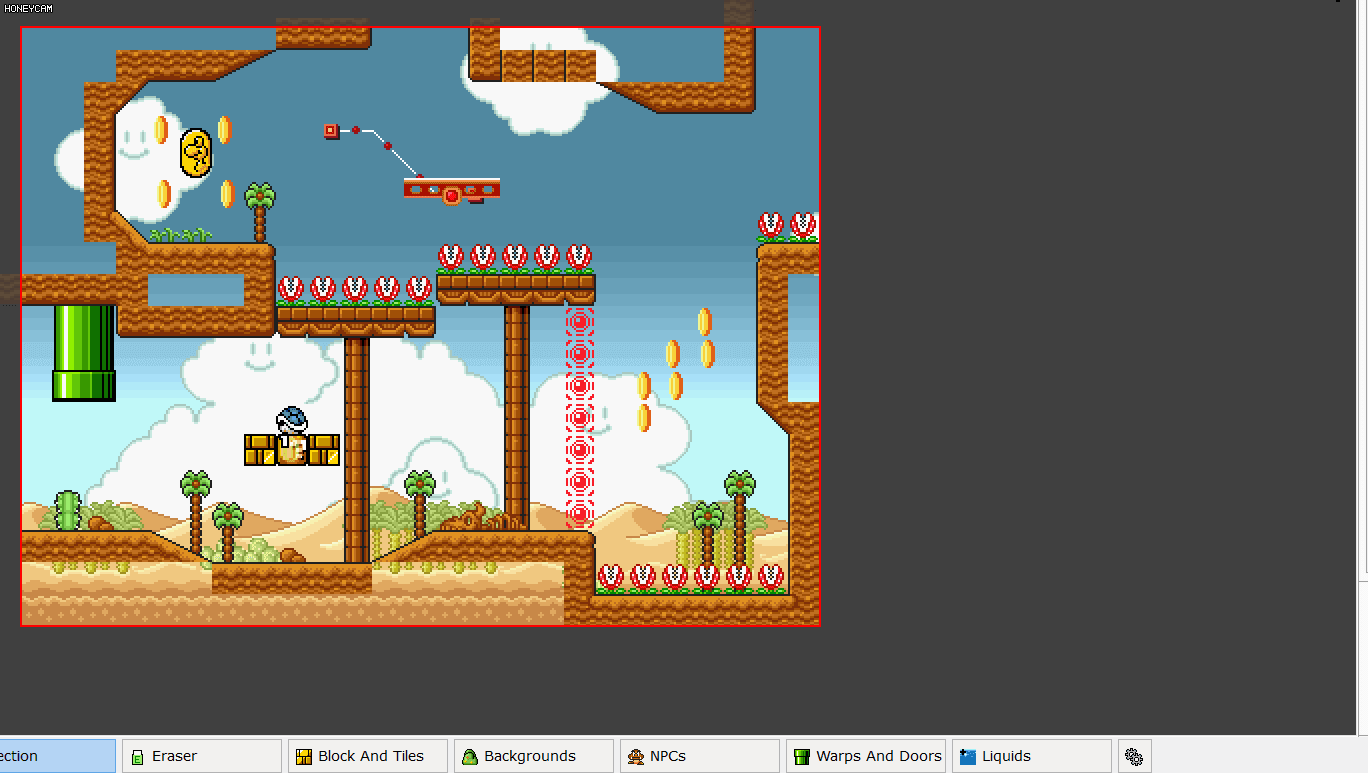The image size is (1368, 773).
Task: Select the rightmost piranha plant in the pit
Action: pos(771,578)
